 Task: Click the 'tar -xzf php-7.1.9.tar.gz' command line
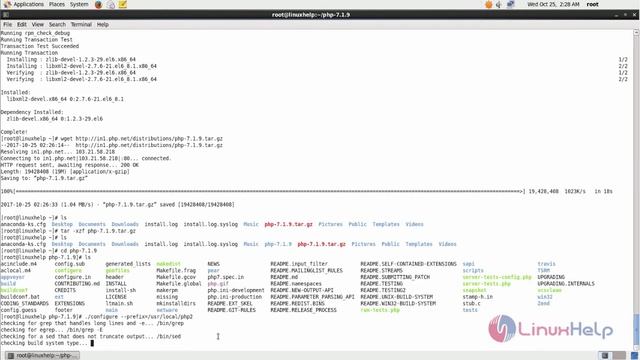point(68,231)
